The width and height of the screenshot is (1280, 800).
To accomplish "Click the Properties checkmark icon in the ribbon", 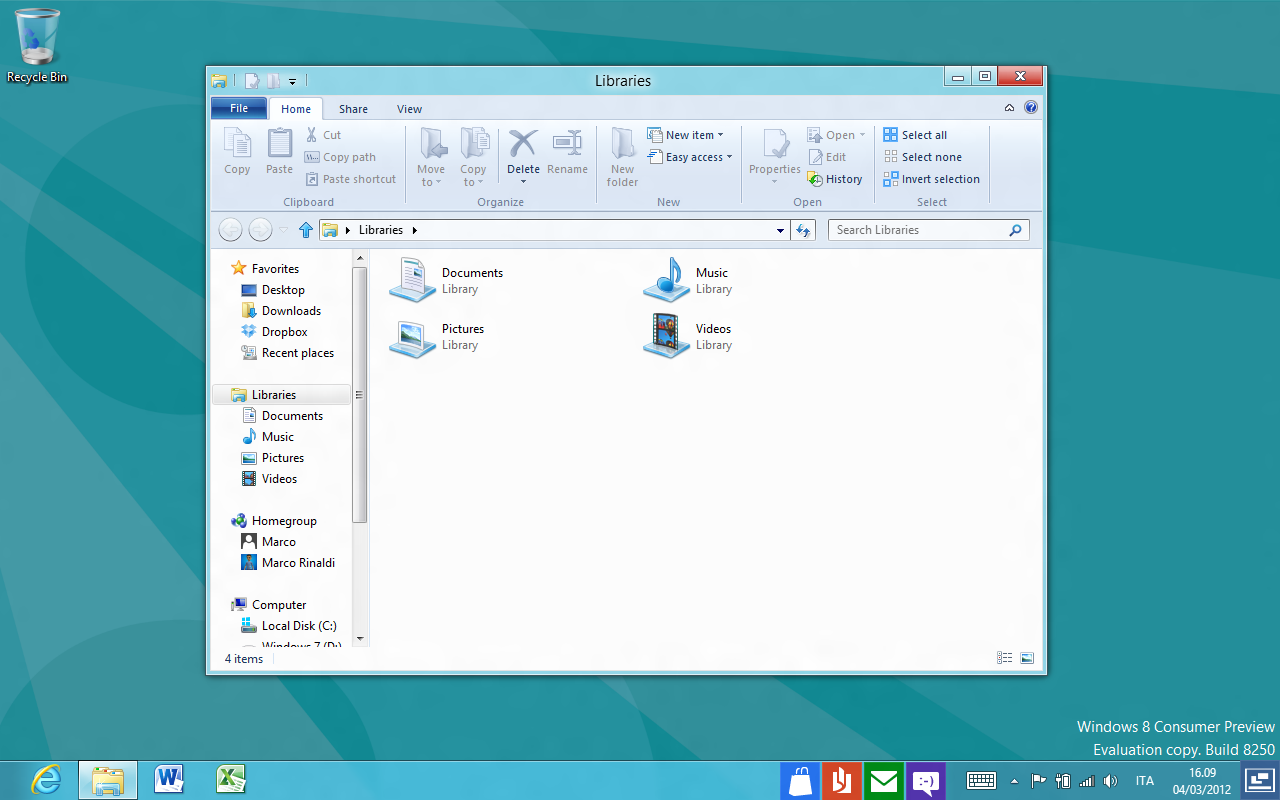I will 775,143.
